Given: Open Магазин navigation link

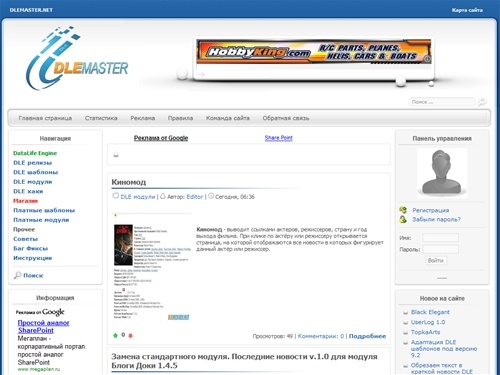Looking at the screenshot, I should coord(26,201).
